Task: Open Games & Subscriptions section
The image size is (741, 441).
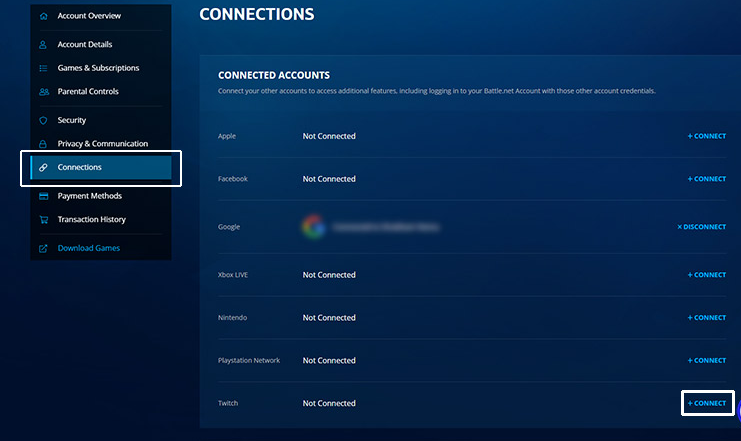Action: pyautogui.click(x=100, y=68)
